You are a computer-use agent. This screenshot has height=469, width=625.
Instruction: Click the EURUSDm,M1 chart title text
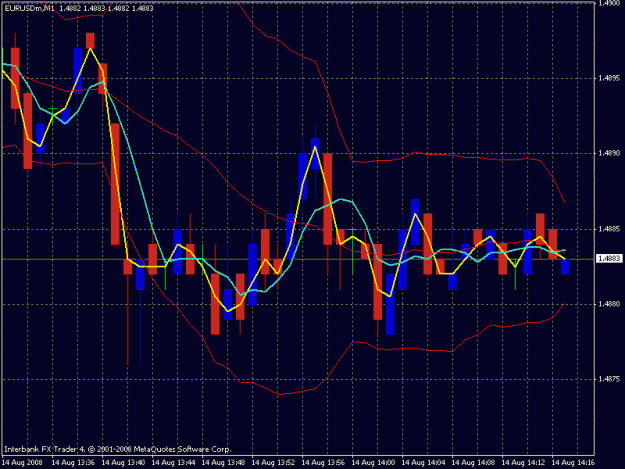pos(79,8)
